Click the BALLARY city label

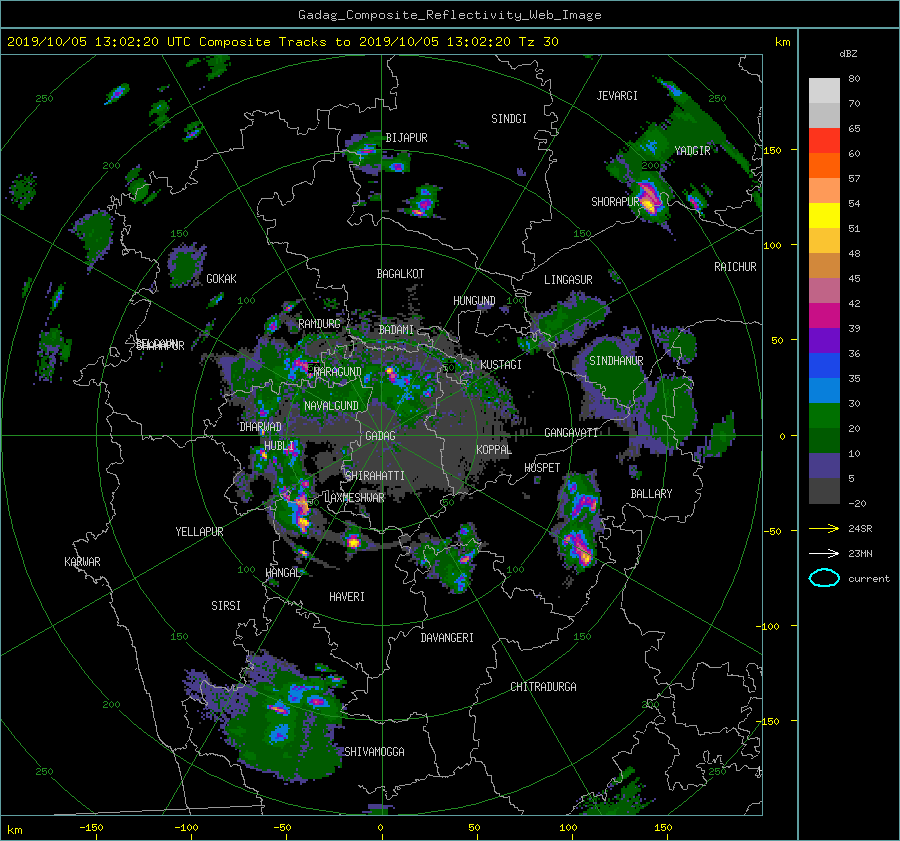tap(651, 494)
